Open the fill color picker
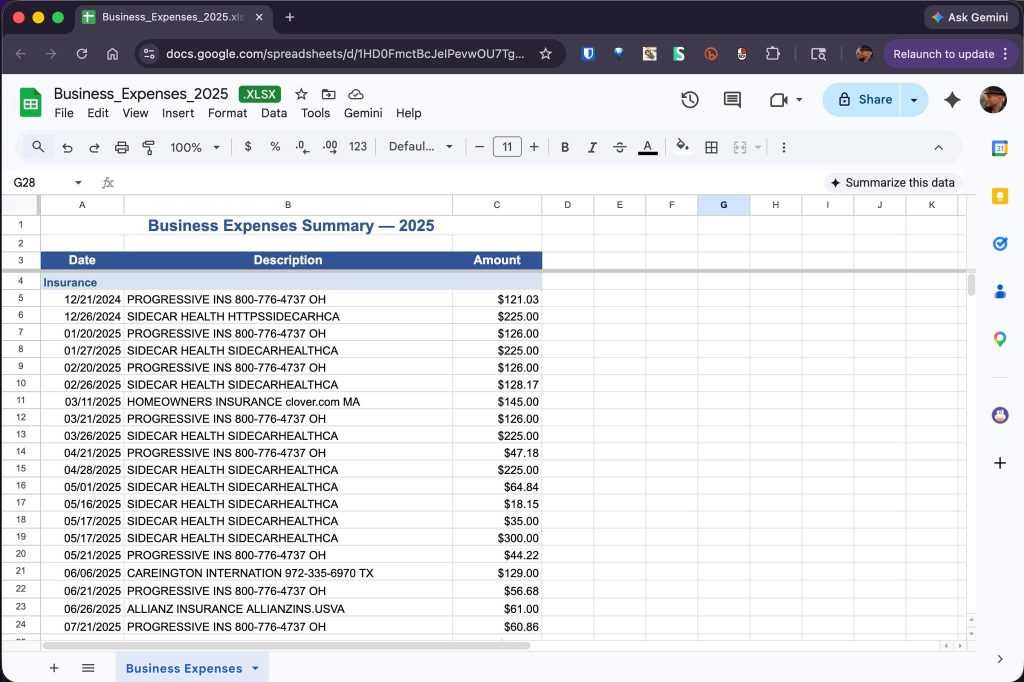The image size is (1024, 682). pos(682,147)
